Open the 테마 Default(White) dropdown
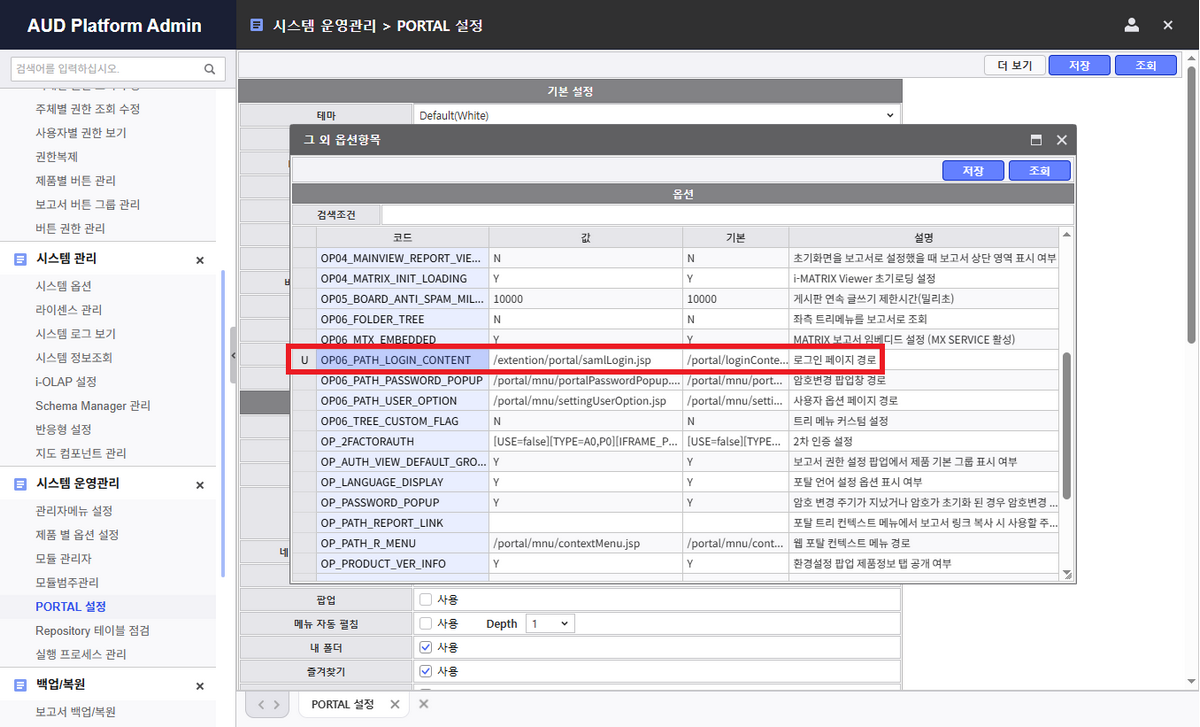Screen dimensions: 1200x727 click(656, 115)
